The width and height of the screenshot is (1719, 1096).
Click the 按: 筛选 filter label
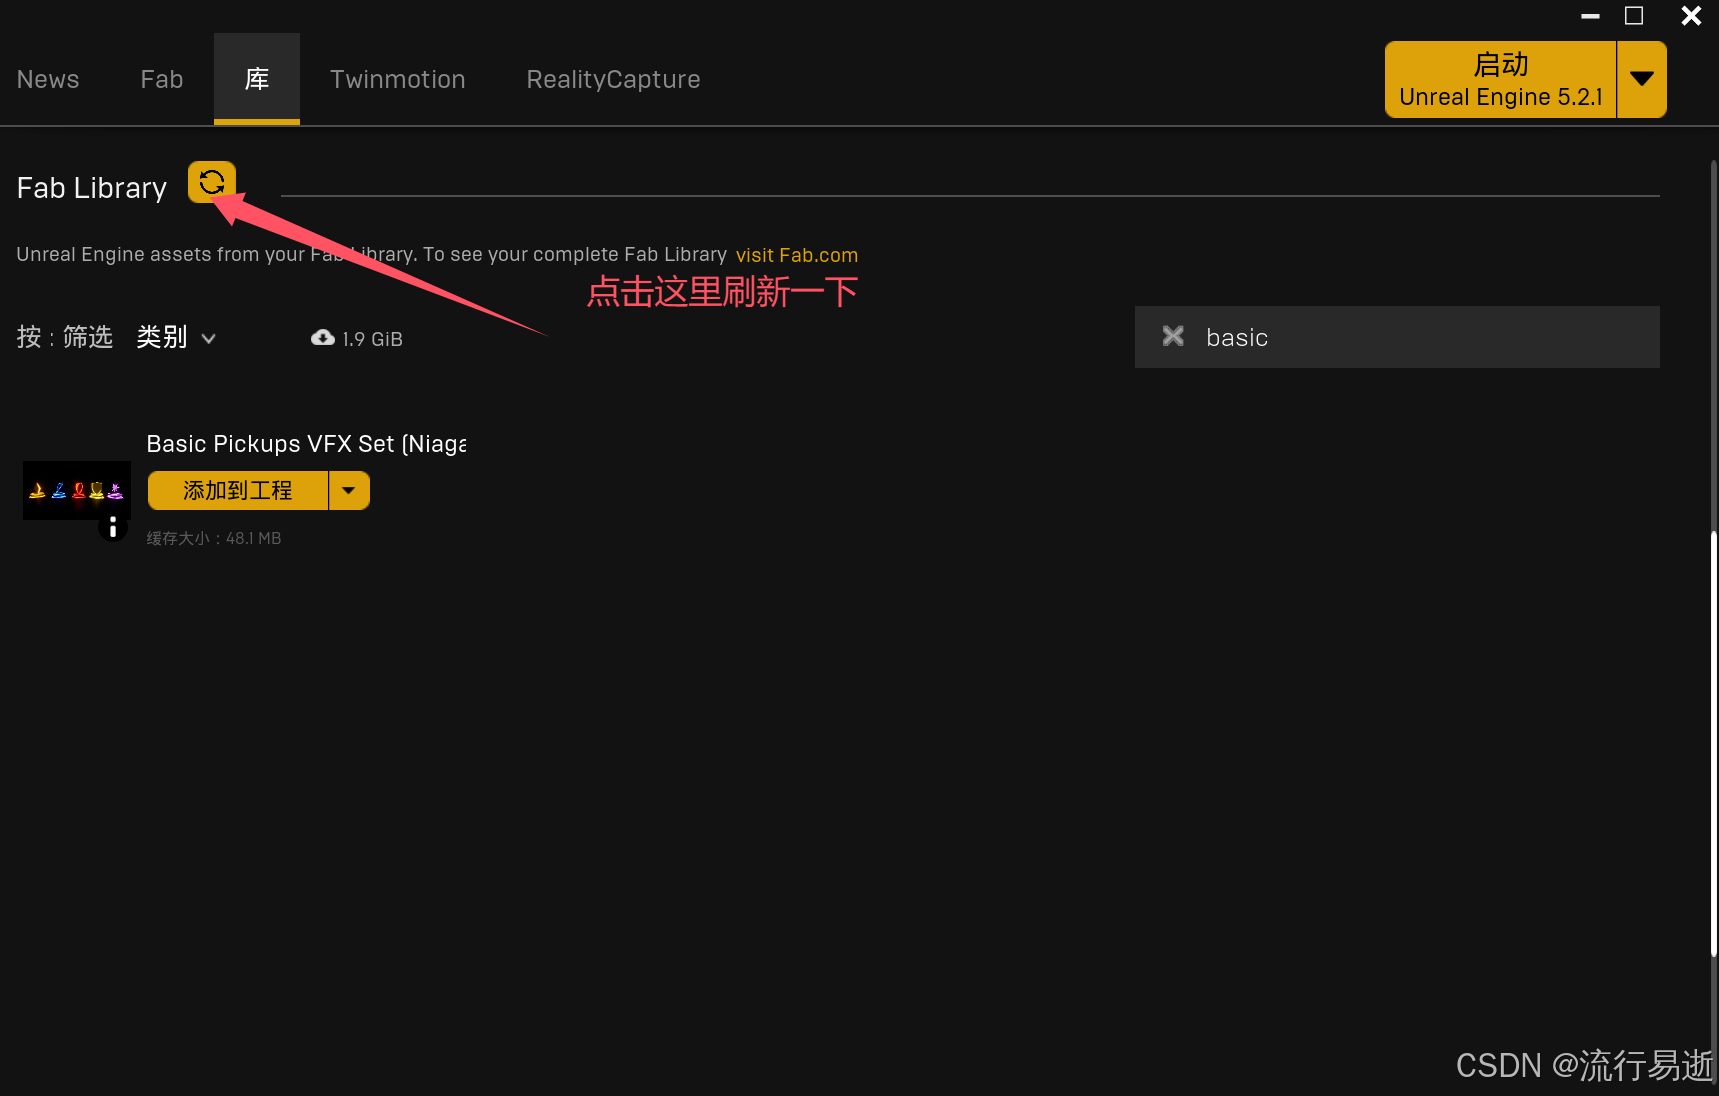coord(65,337)
